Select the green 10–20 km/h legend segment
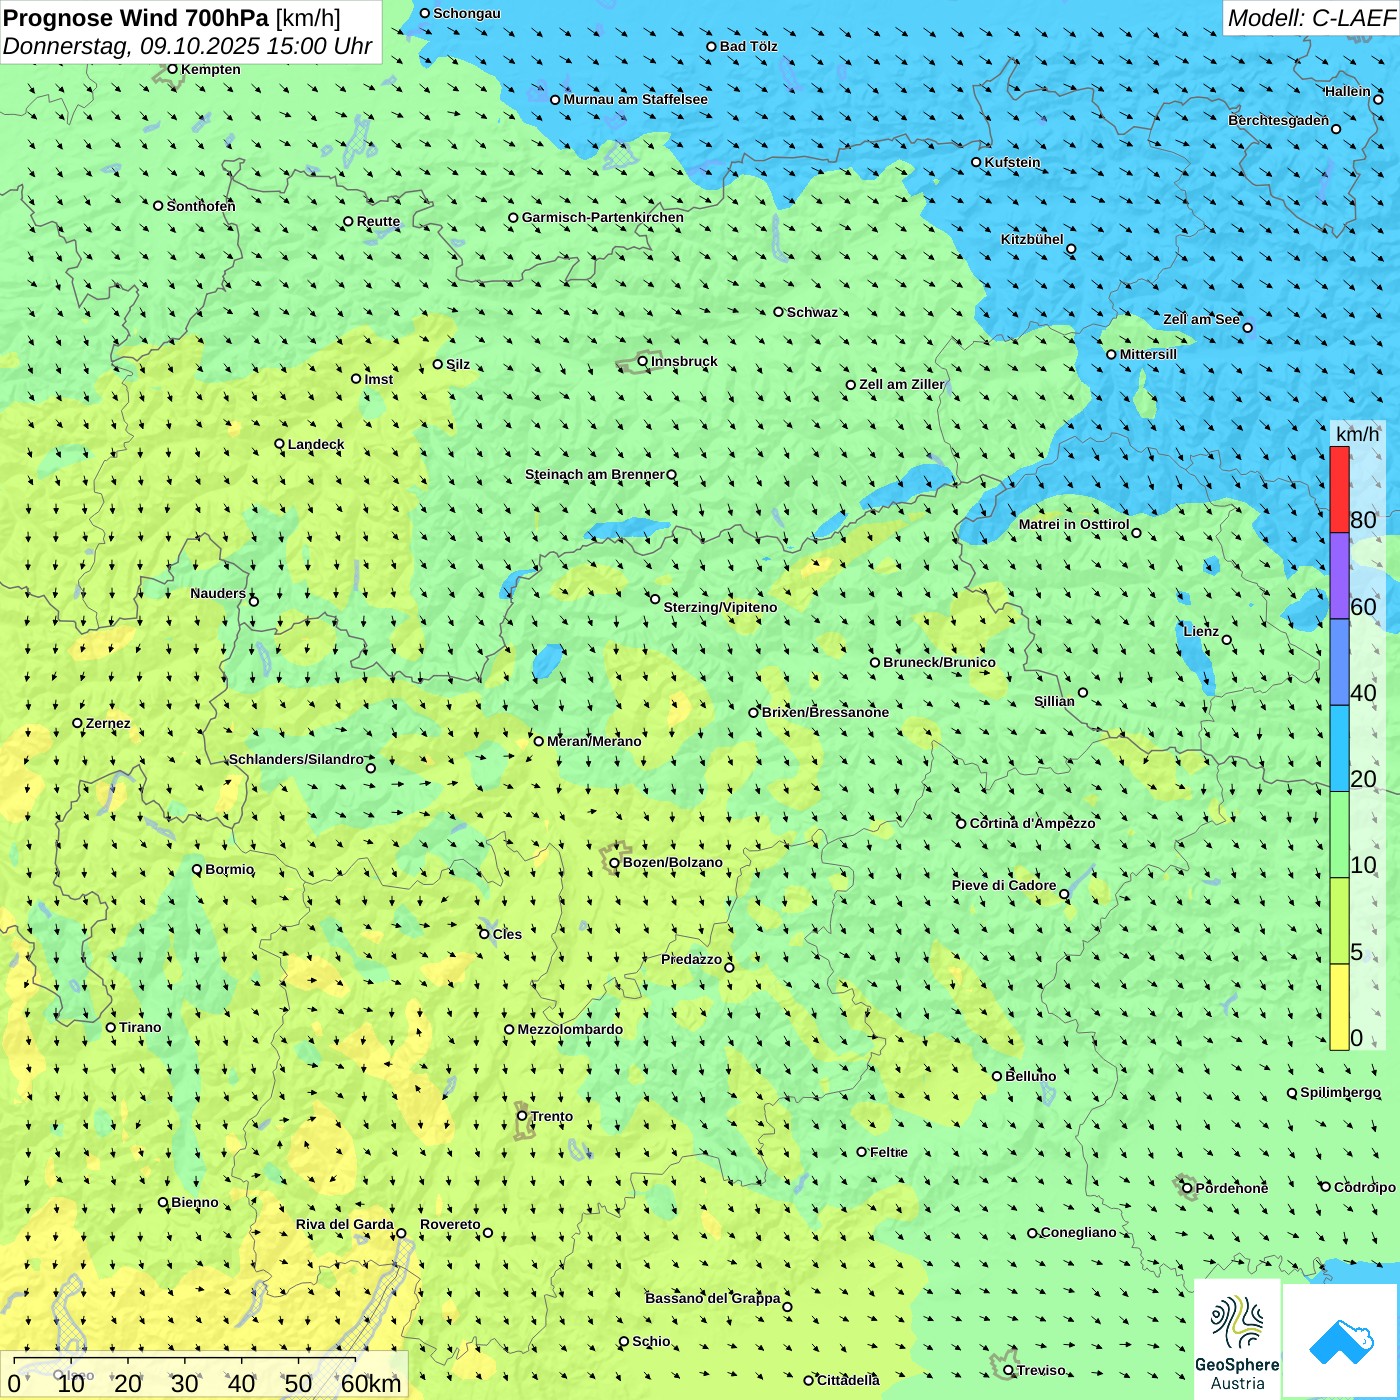1400x1400 pixels. [1339, 835]
